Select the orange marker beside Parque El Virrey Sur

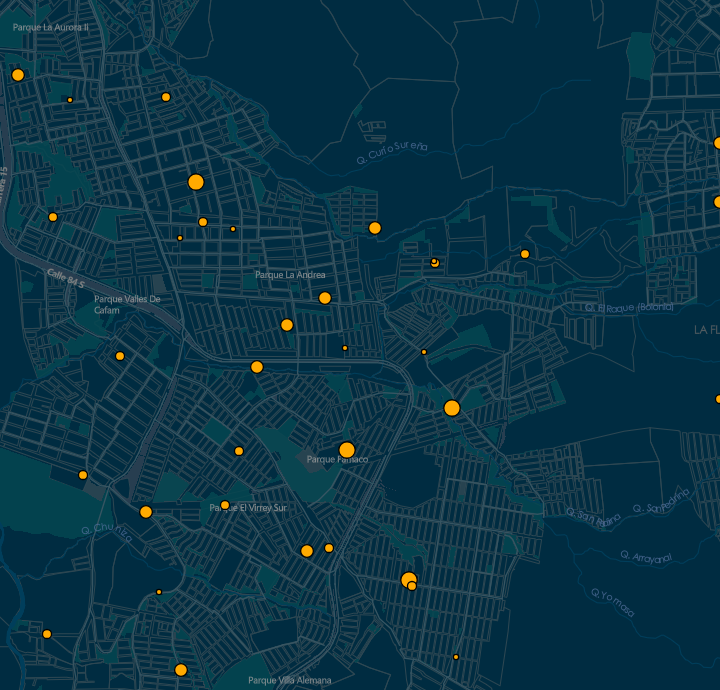pos(225,505)
